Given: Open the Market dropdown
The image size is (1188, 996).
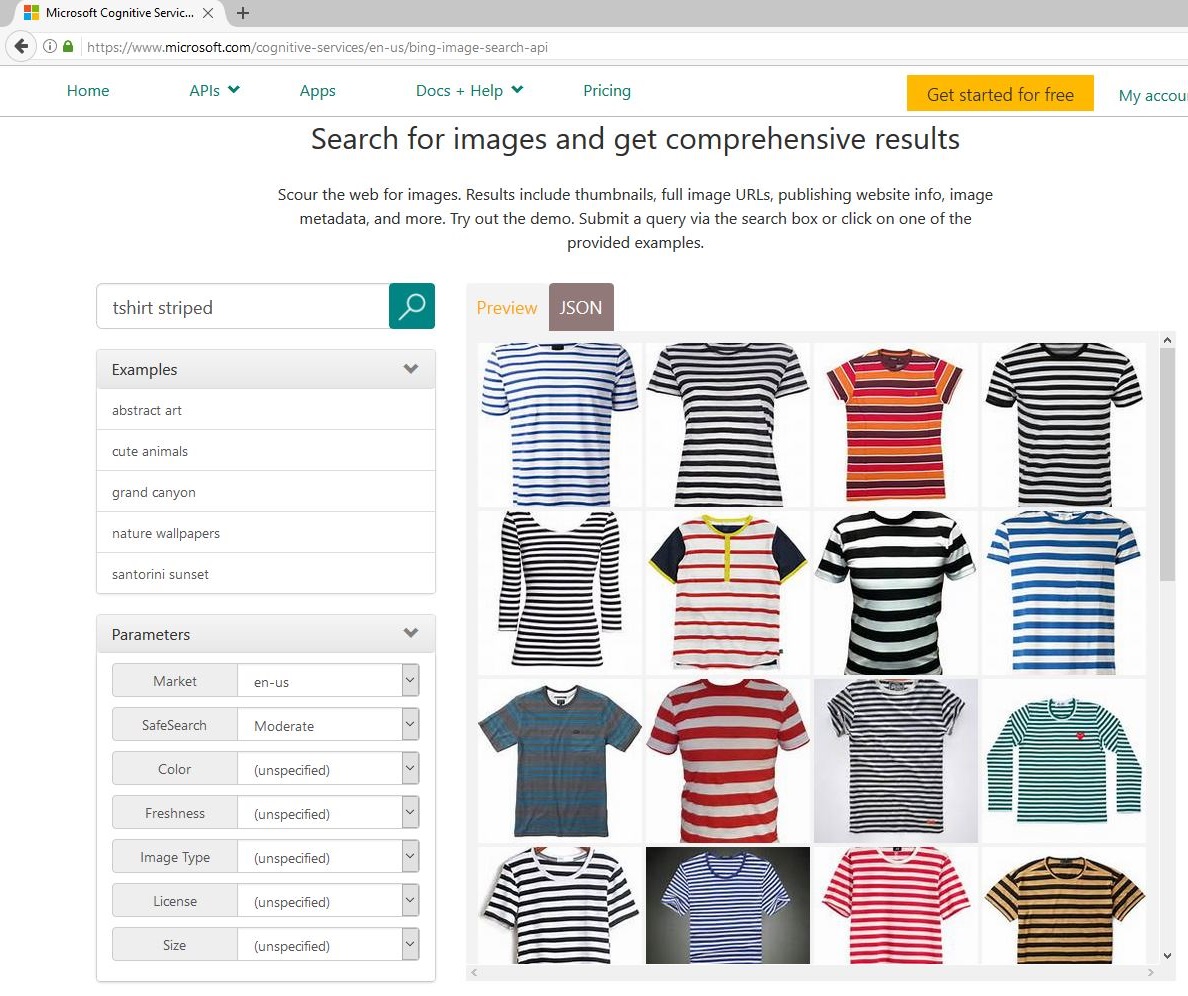Looking at the screenshot, I should (409, 681).
